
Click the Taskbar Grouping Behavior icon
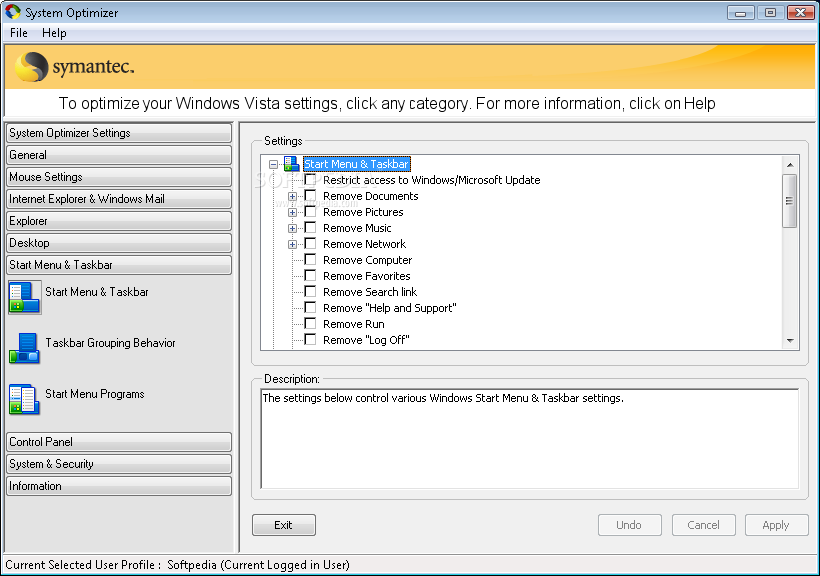point(25,348)
